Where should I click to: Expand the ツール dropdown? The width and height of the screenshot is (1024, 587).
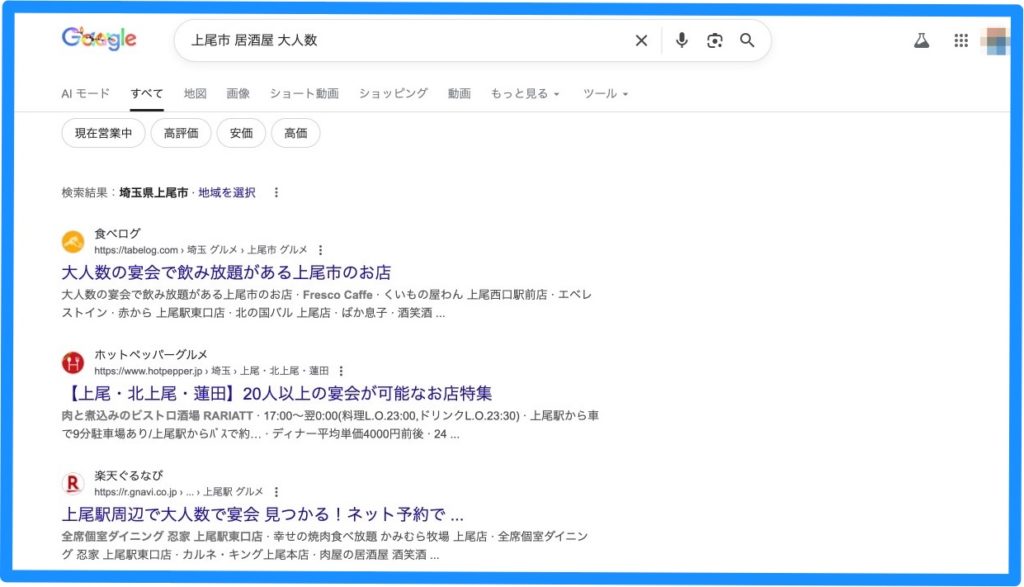coord(605,94)
